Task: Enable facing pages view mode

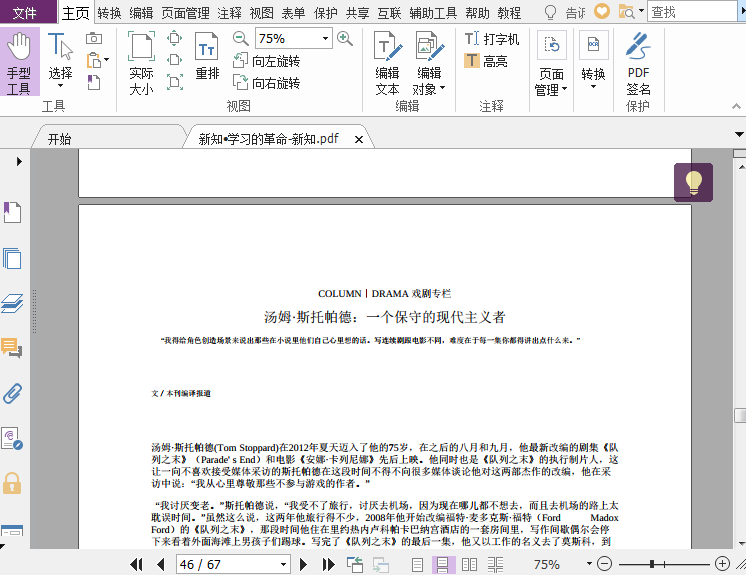Action: [x=469, y=565]
